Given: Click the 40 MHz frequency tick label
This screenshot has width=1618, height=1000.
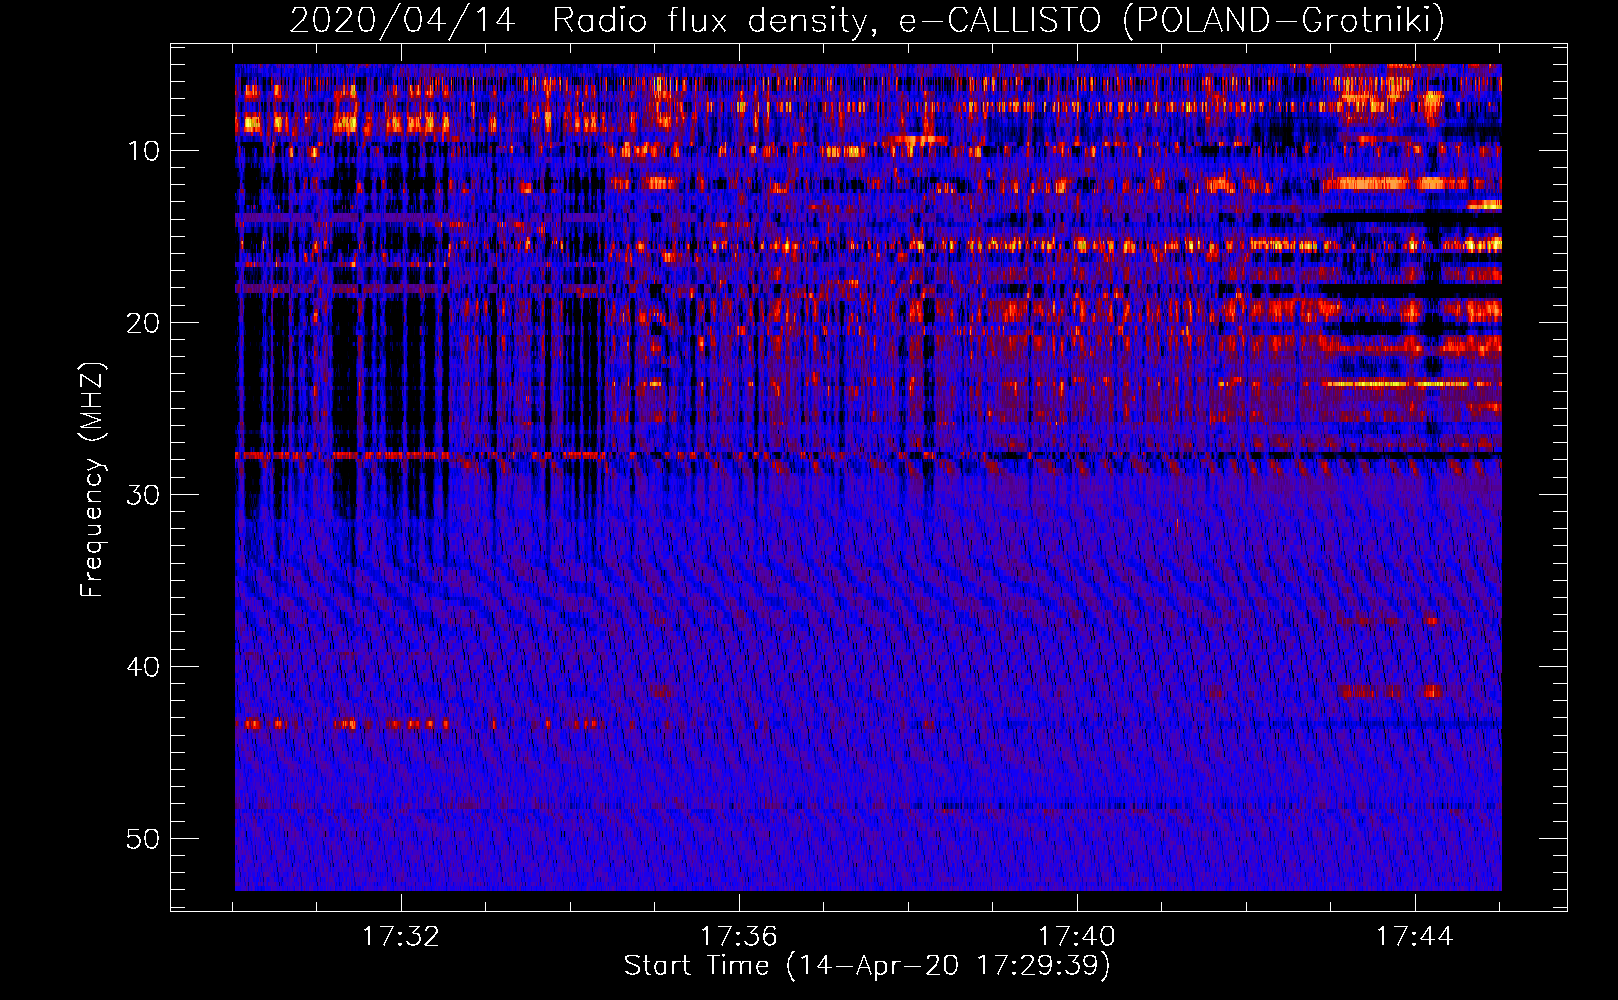Looking at the screenshot, I should point(144,667).
